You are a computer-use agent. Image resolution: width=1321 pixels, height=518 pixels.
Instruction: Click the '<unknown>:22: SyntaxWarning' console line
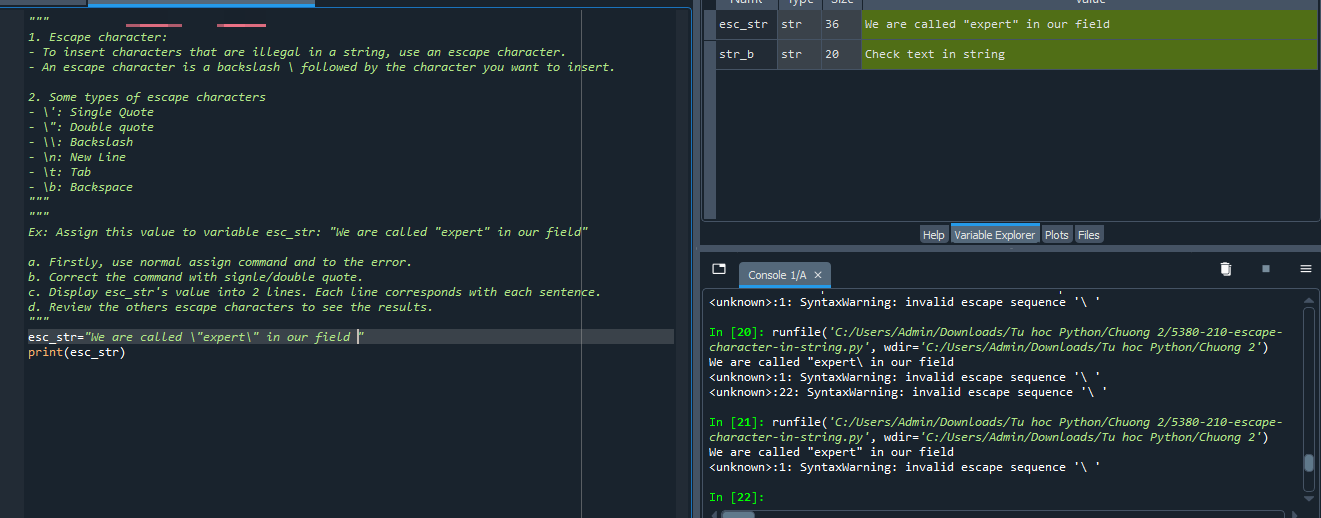(x=908, y=392)
